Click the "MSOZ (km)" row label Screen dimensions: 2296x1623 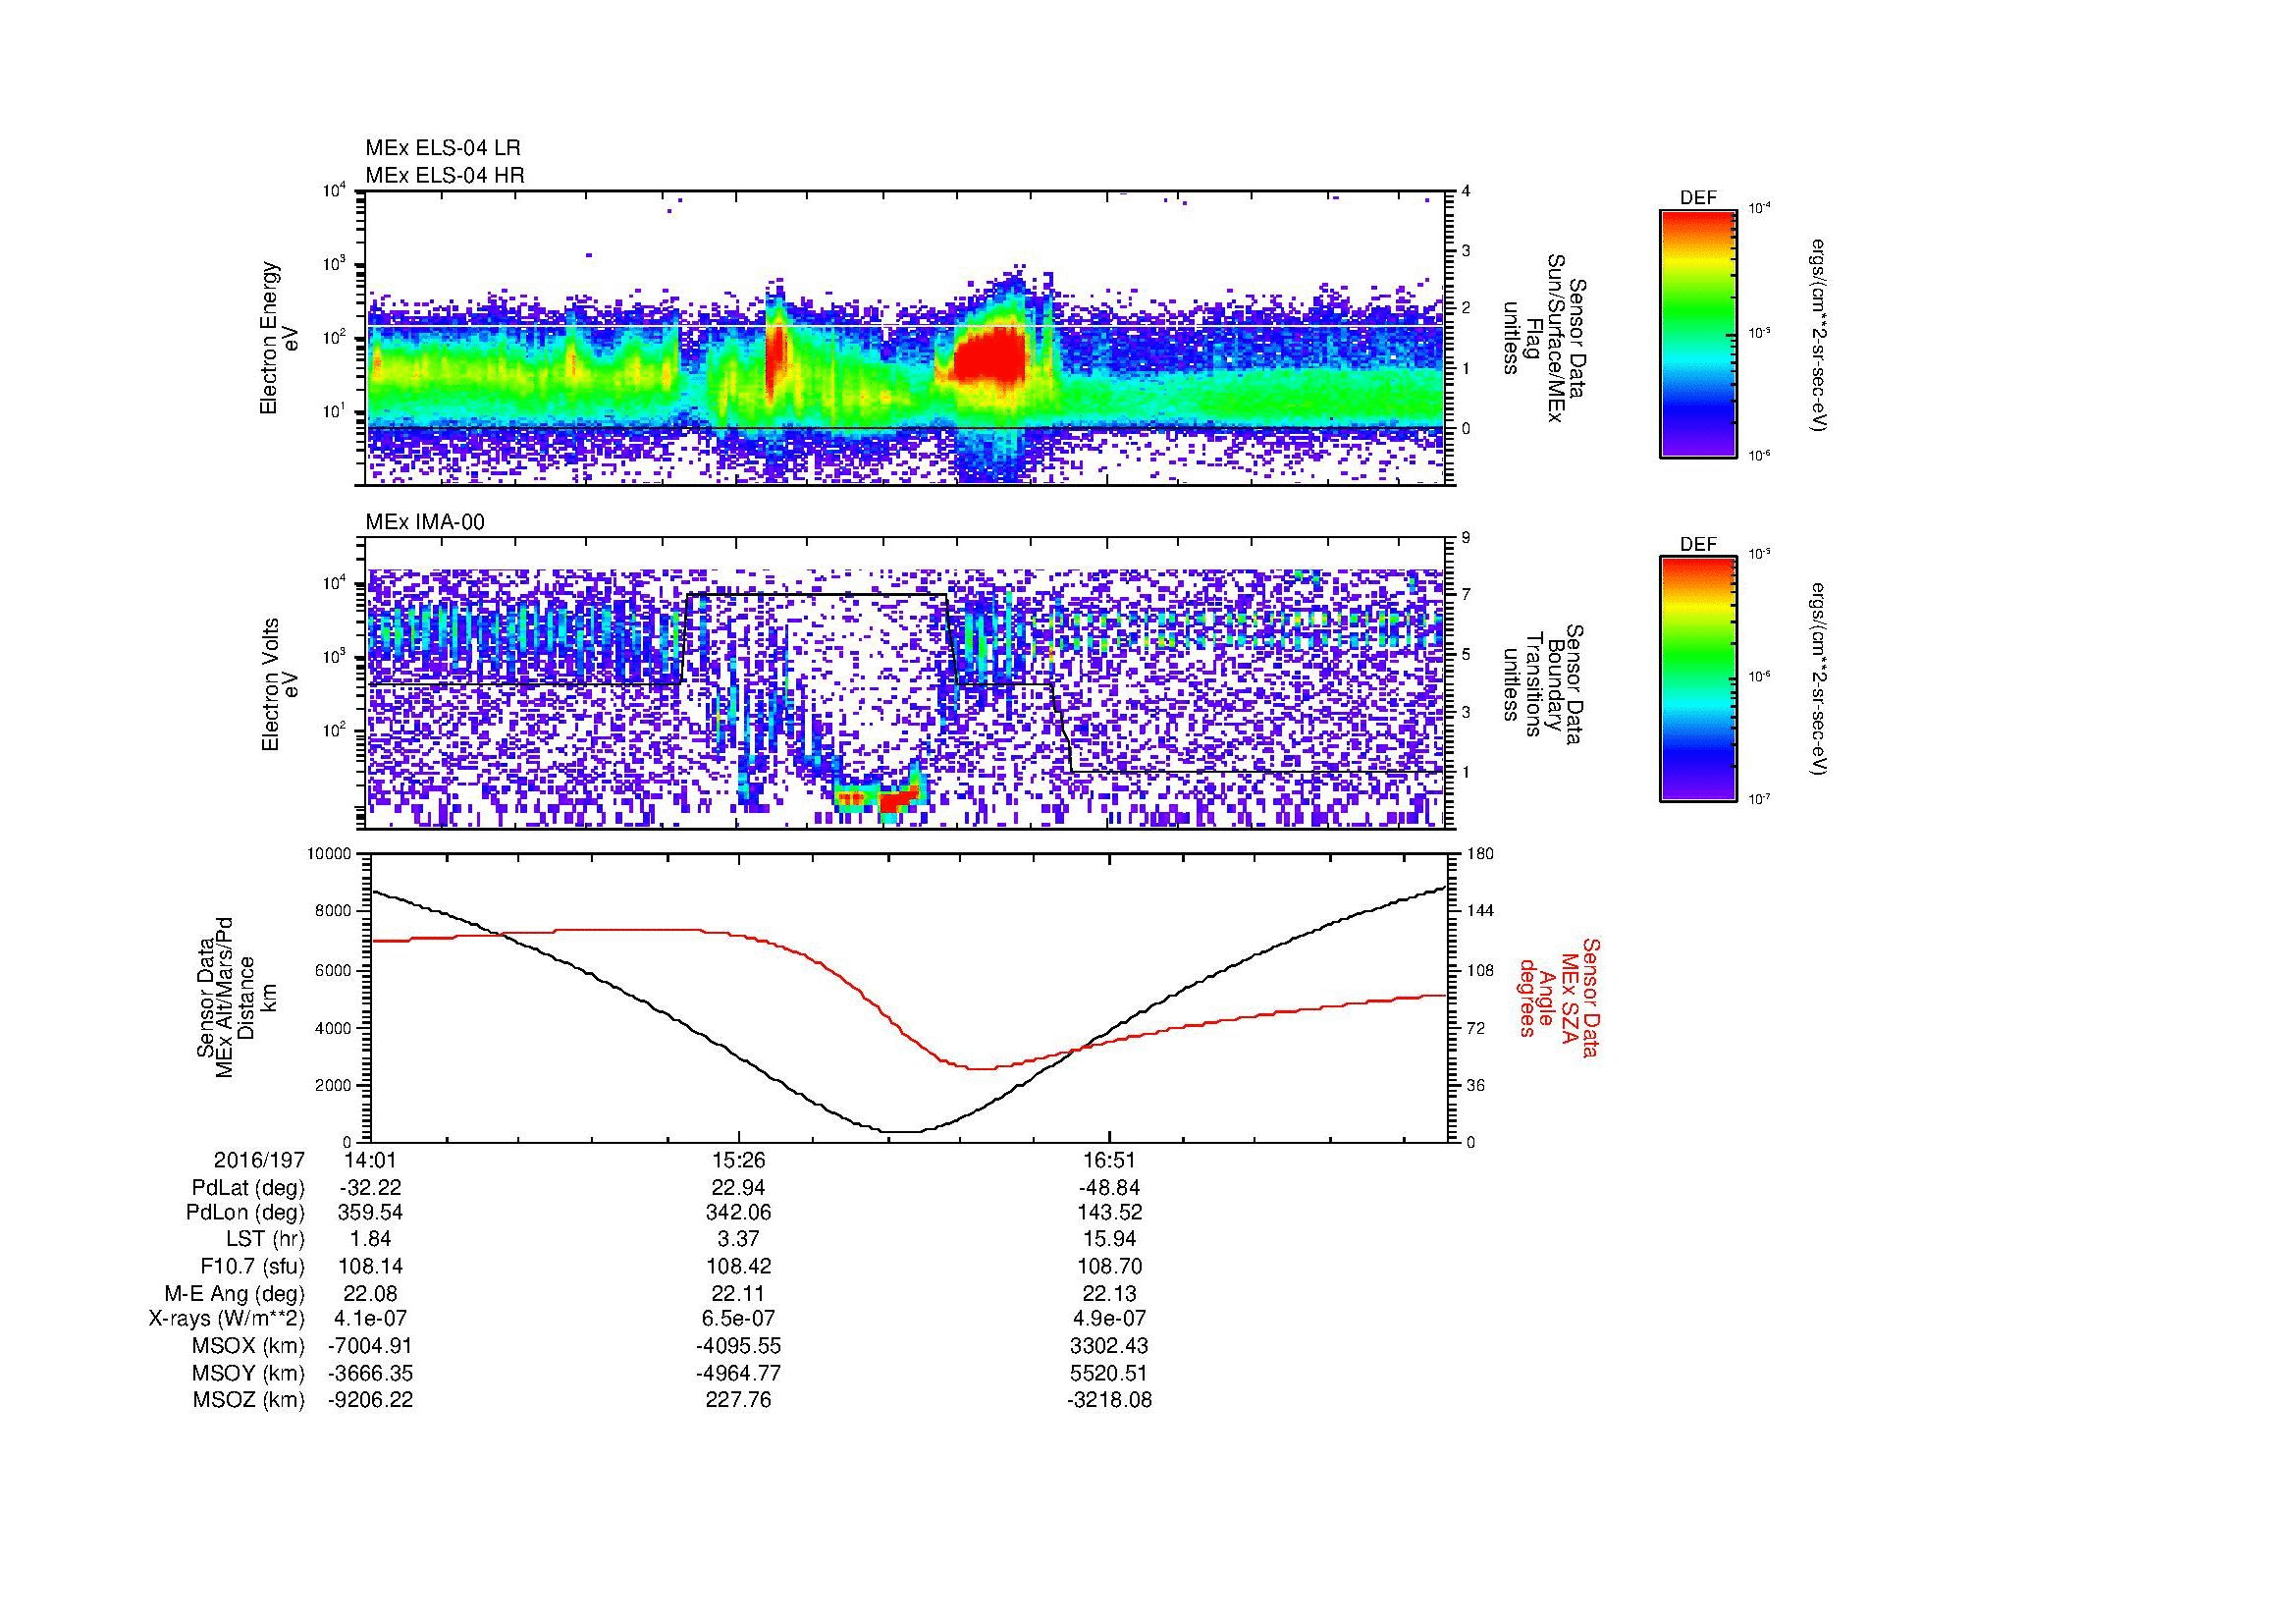point(248,1400)
